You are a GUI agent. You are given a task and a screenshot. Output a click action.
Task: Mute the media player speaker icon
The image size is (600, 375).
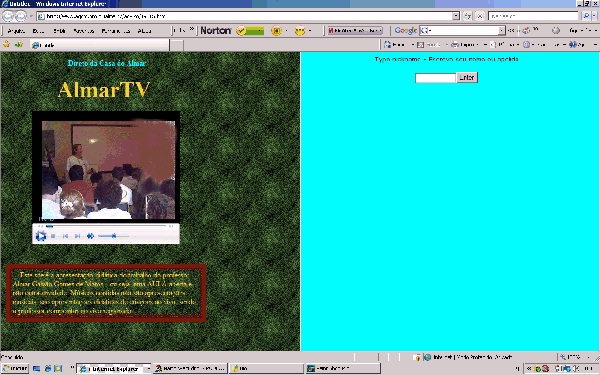coord(90,236)
